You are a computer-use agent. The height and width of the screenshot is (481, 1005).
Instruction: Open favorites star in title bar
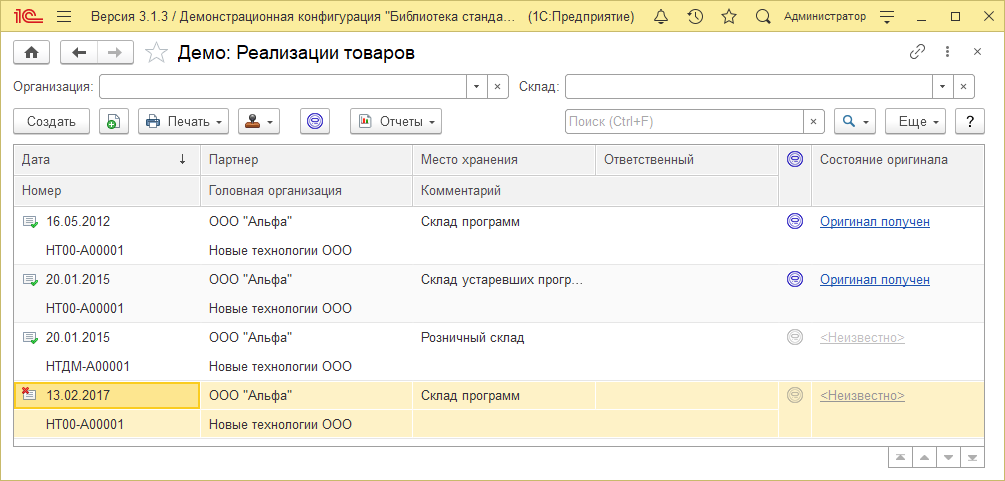click(729, 17)
